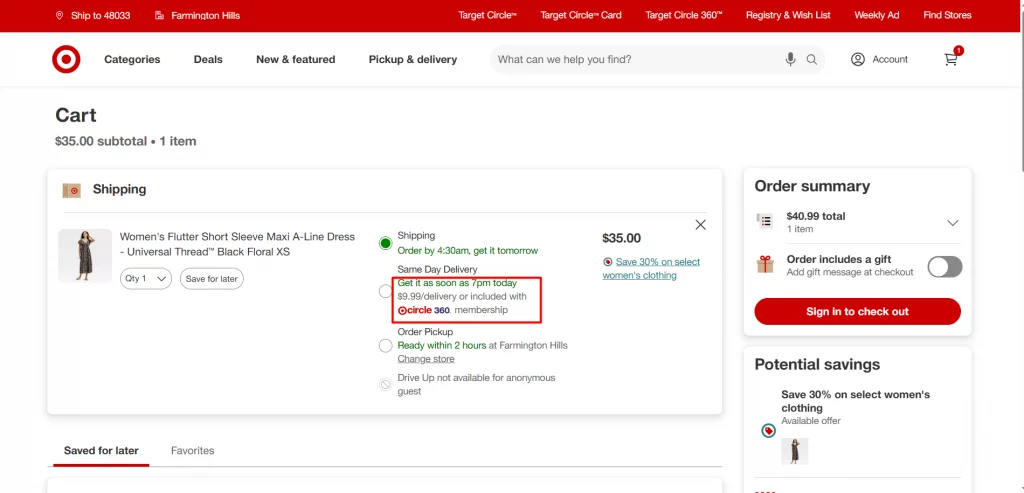Viewport: 1024px width, 493px height.
Task: Open the New & featured menu
Action: point(295,59)
